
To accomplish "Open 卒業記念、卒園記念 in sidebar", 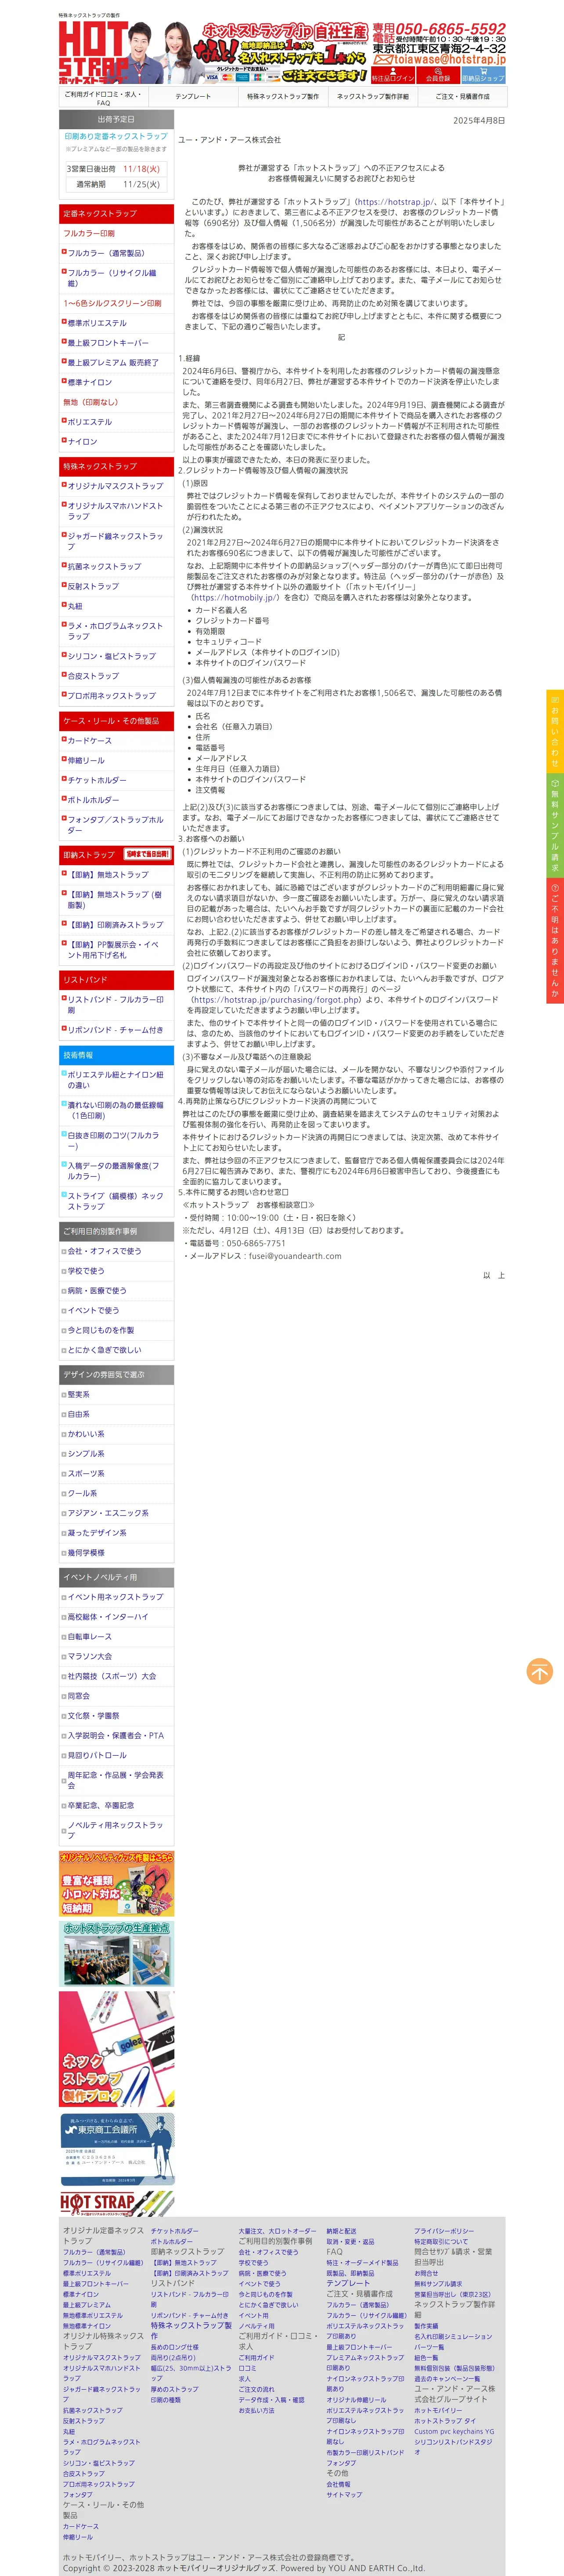I will [x=100, y=1805].
